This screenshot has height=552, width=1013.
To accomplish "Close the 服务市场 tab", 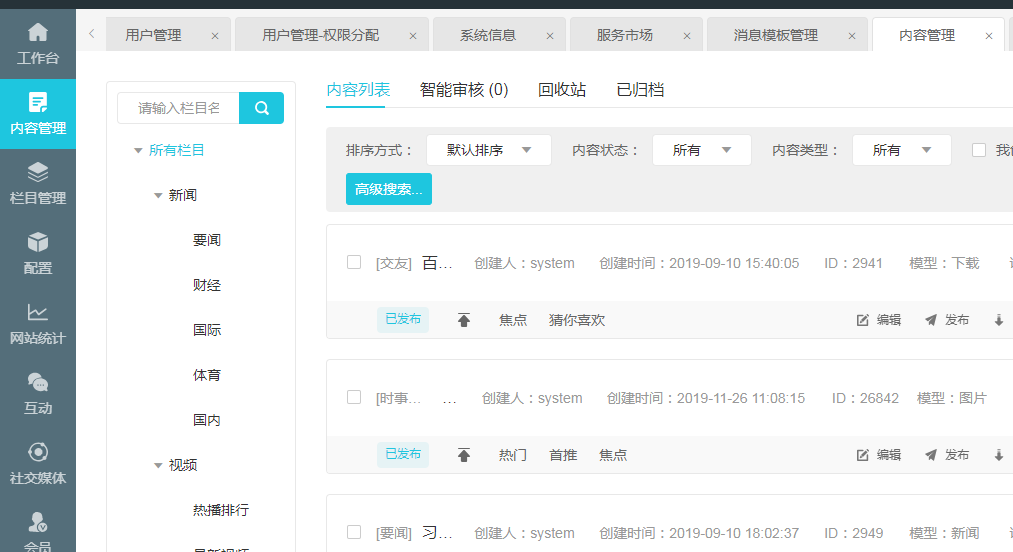I will pos(686,36).
